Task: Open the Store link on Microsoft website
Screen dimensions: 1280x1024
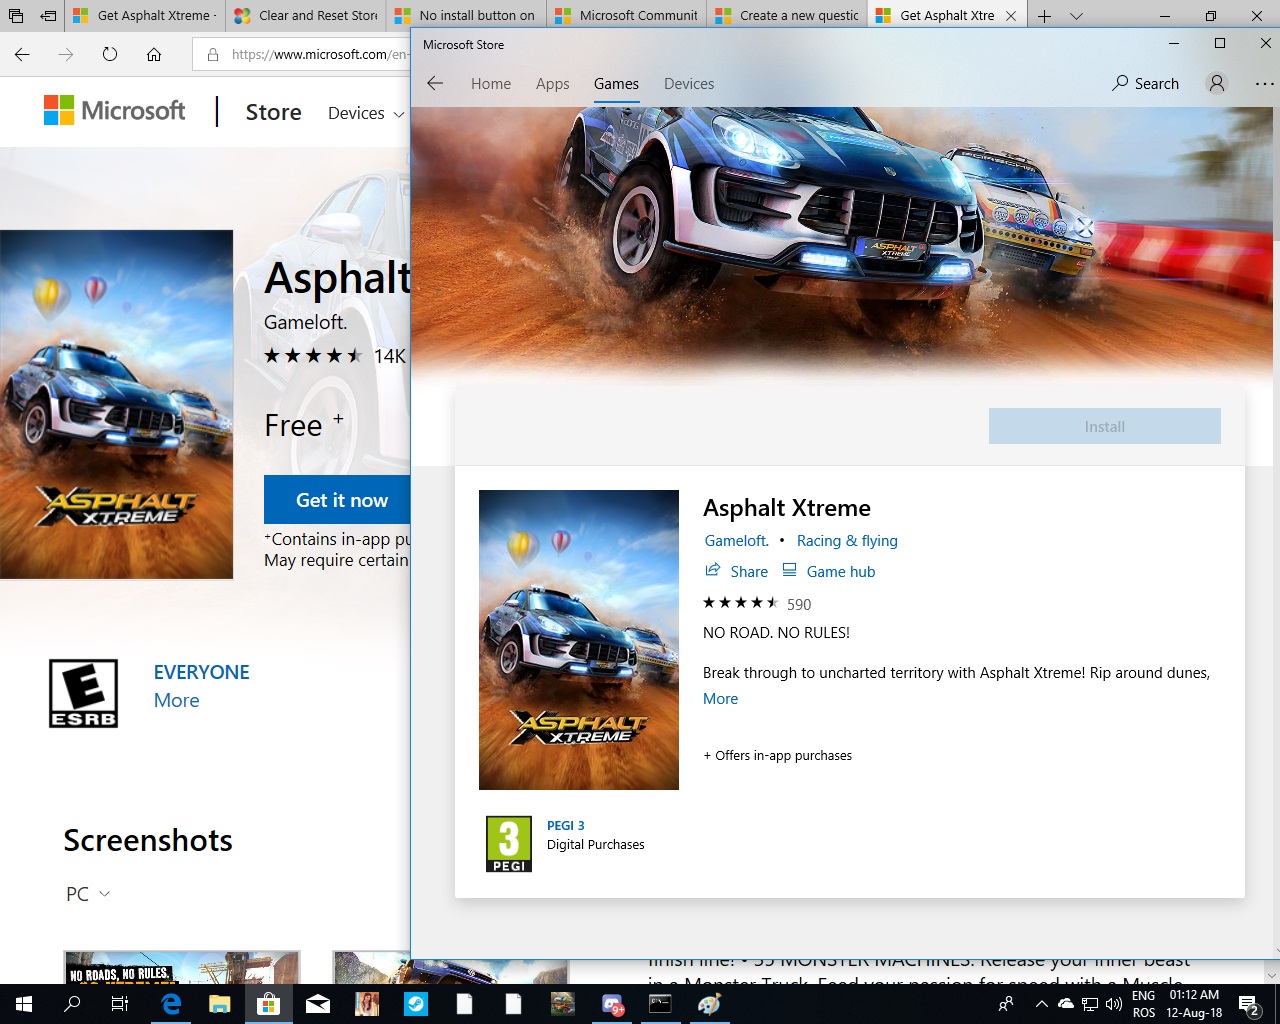Action: [x=273, y=112]
